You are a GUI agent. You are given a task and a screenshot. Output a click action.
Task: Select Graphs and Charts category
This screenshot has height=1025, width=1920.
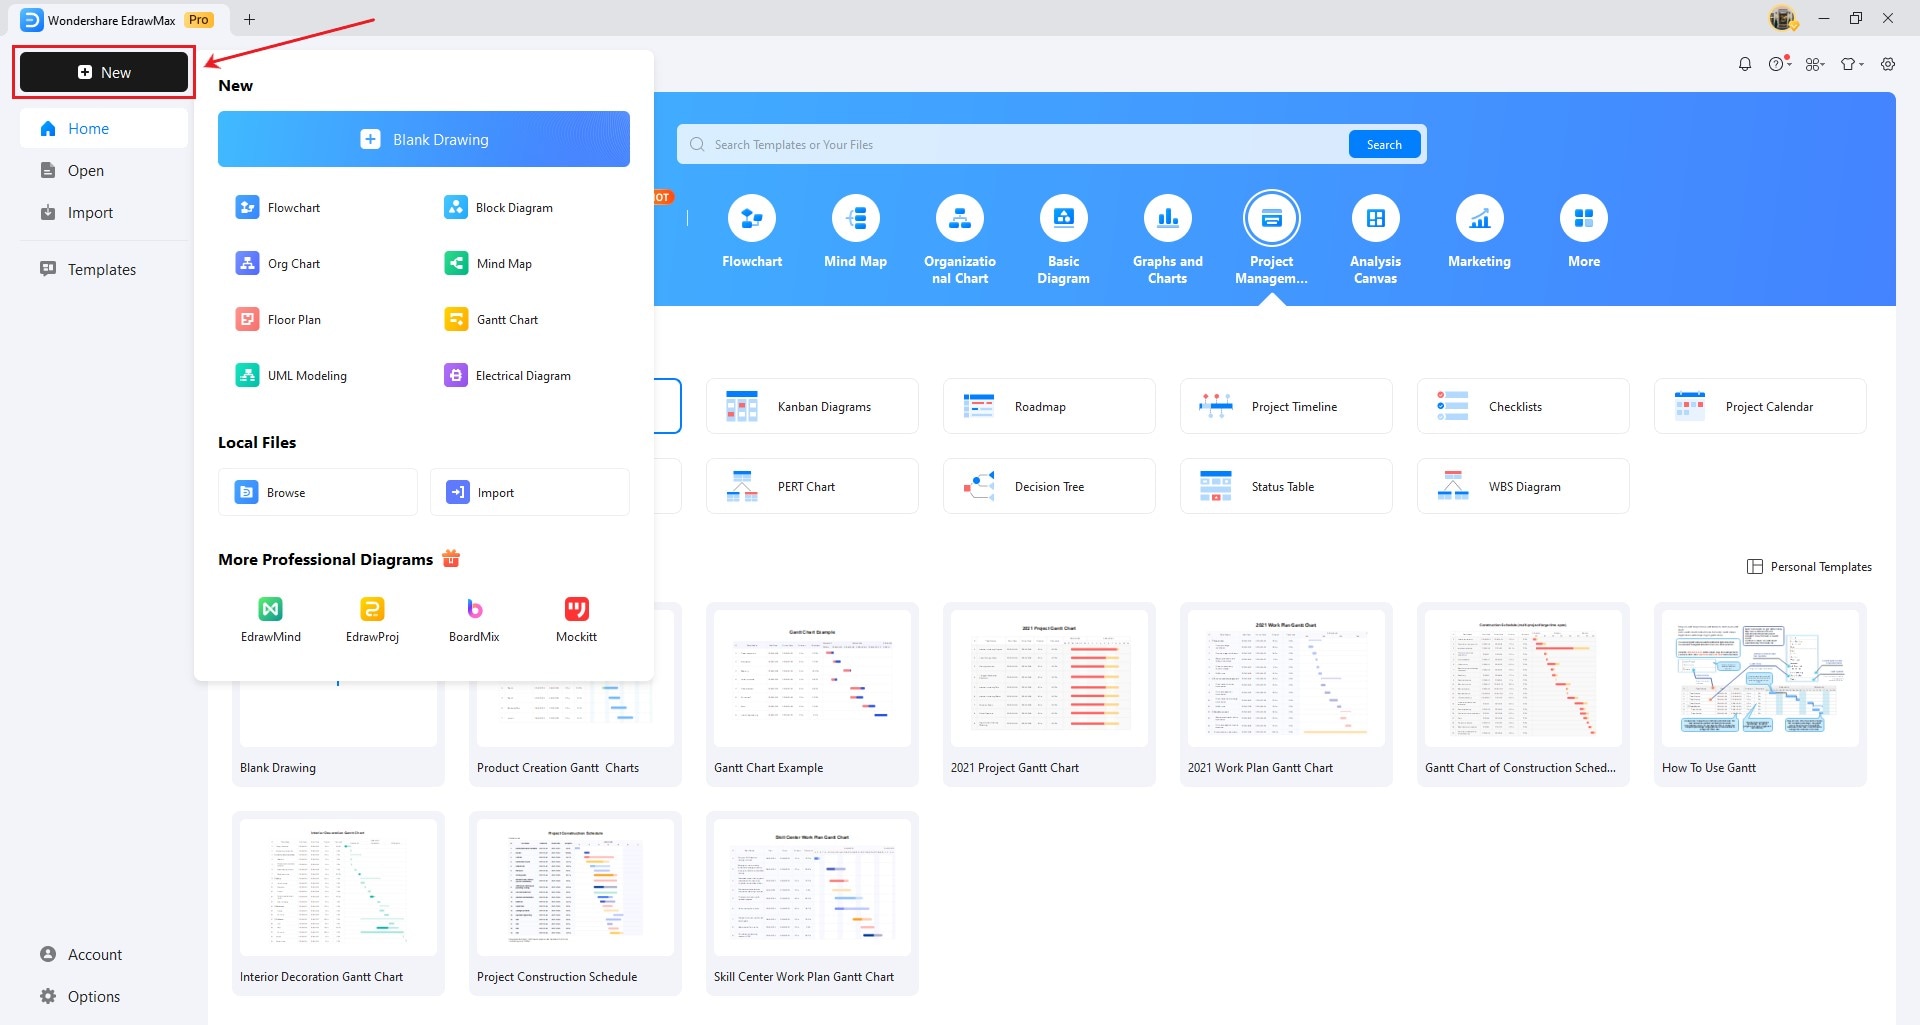point(1168,240)
